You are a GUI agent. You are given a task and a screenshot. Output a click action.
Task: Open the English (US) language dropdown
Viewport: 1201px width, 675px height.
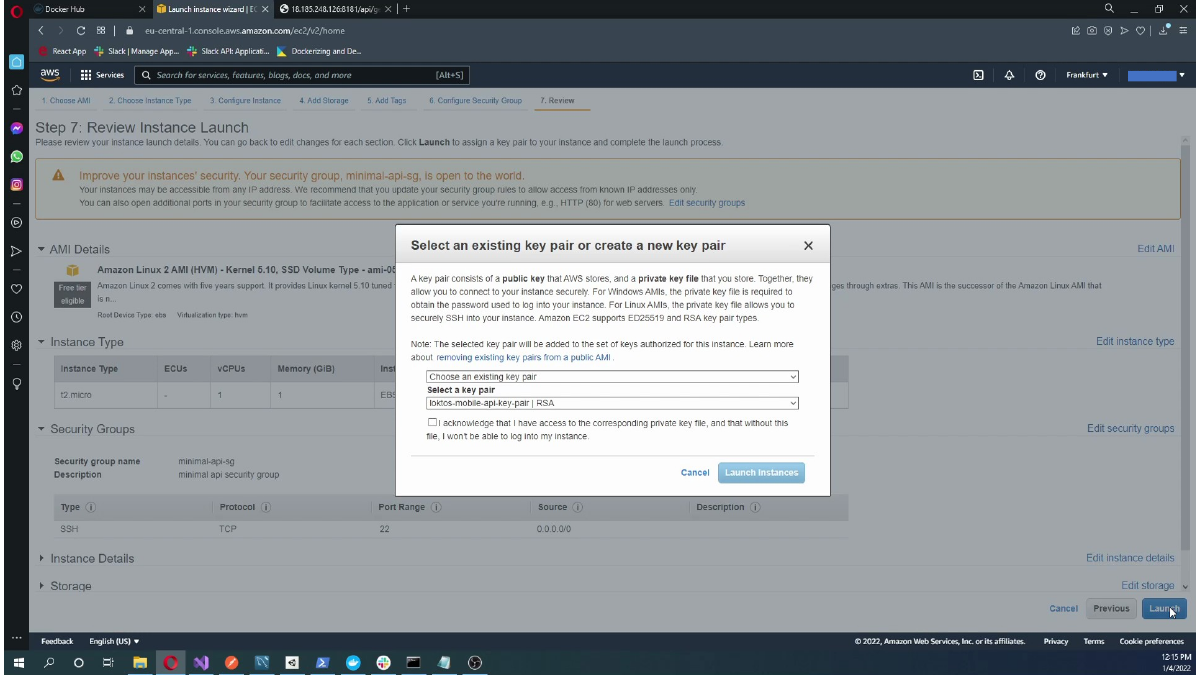tap(115, 641)
